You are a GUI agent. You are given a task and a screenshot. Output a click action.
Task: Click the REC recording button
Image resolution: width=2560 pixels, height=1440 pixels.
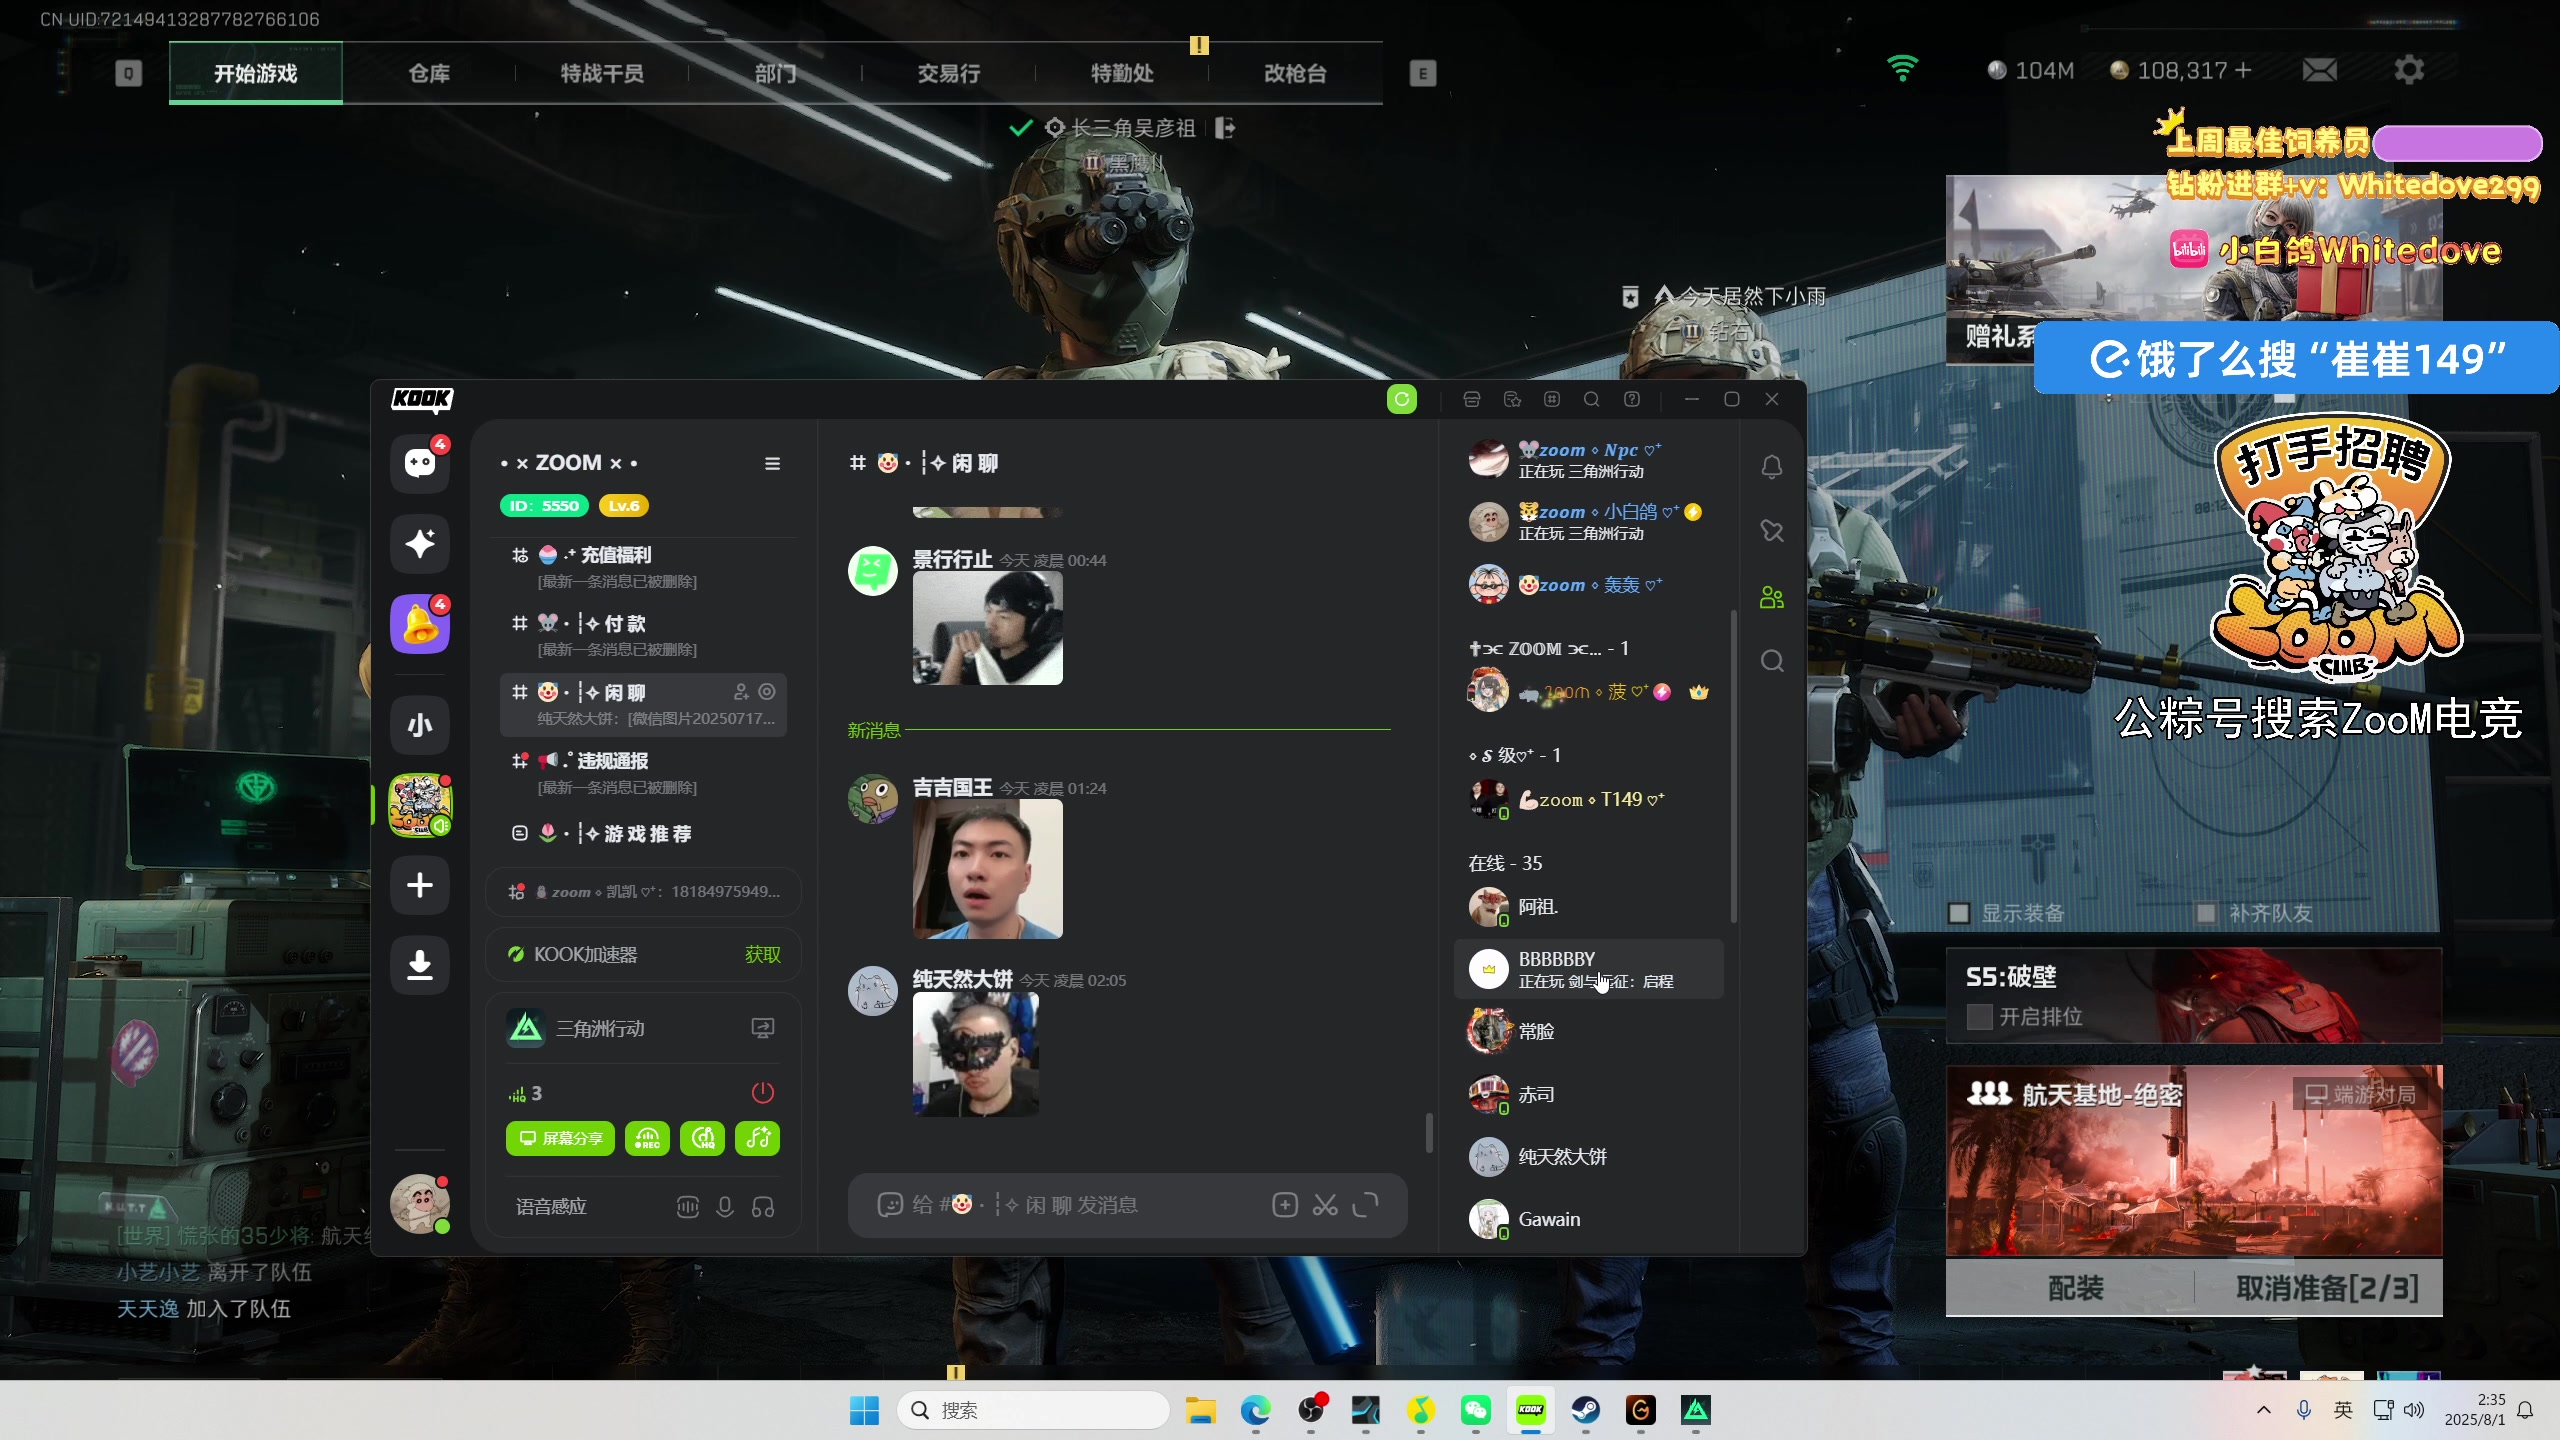(x=647, y=1138)
